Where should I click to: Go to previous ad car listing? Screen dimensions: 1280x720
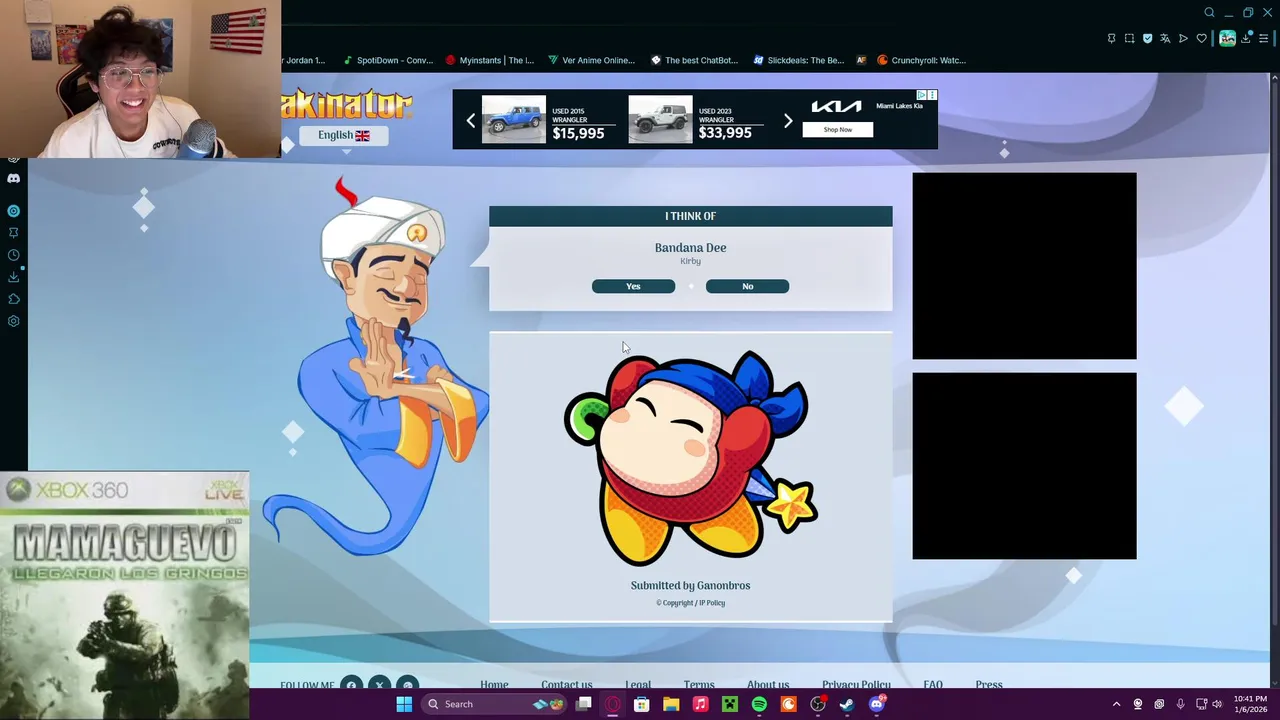[471, 121]
